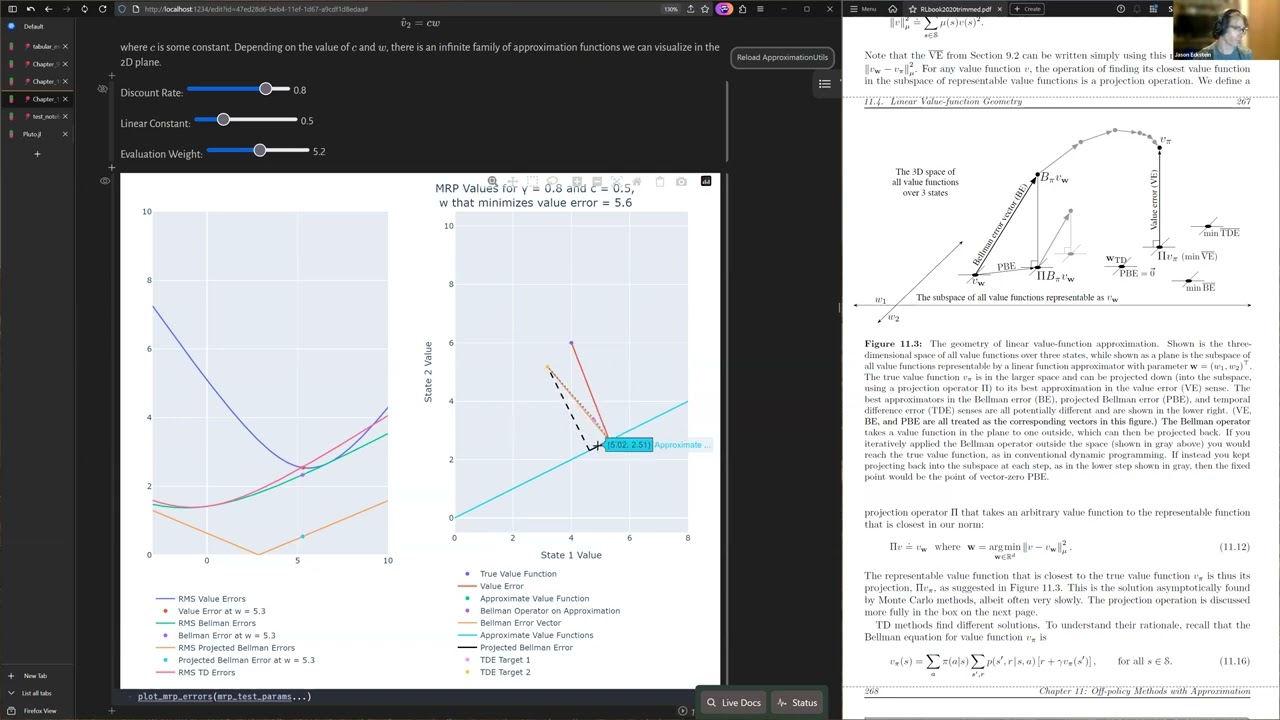Activate the box select tool on the plot
The width and height of the screenshot is (1280, 720).
[532, 181]
